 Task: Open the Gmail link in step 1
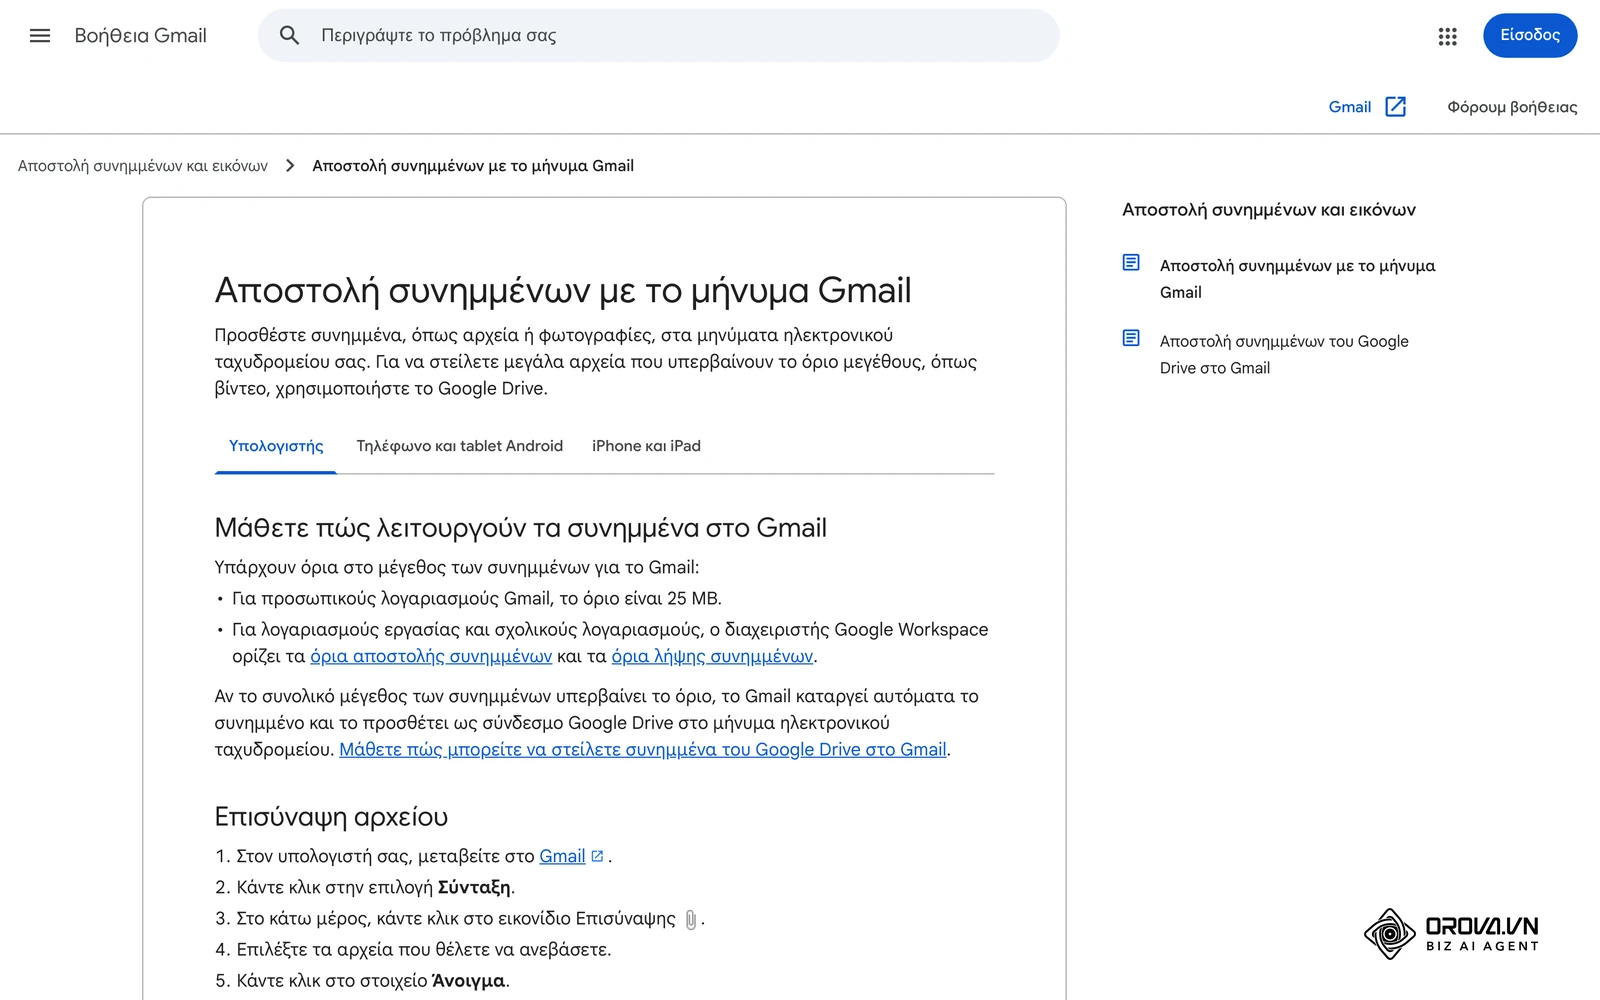(562, 857)
